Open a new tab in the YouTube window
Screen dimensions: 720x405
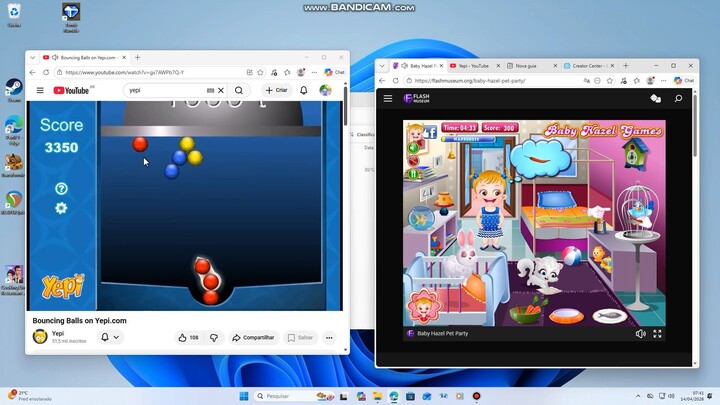(x=137, y=57)
